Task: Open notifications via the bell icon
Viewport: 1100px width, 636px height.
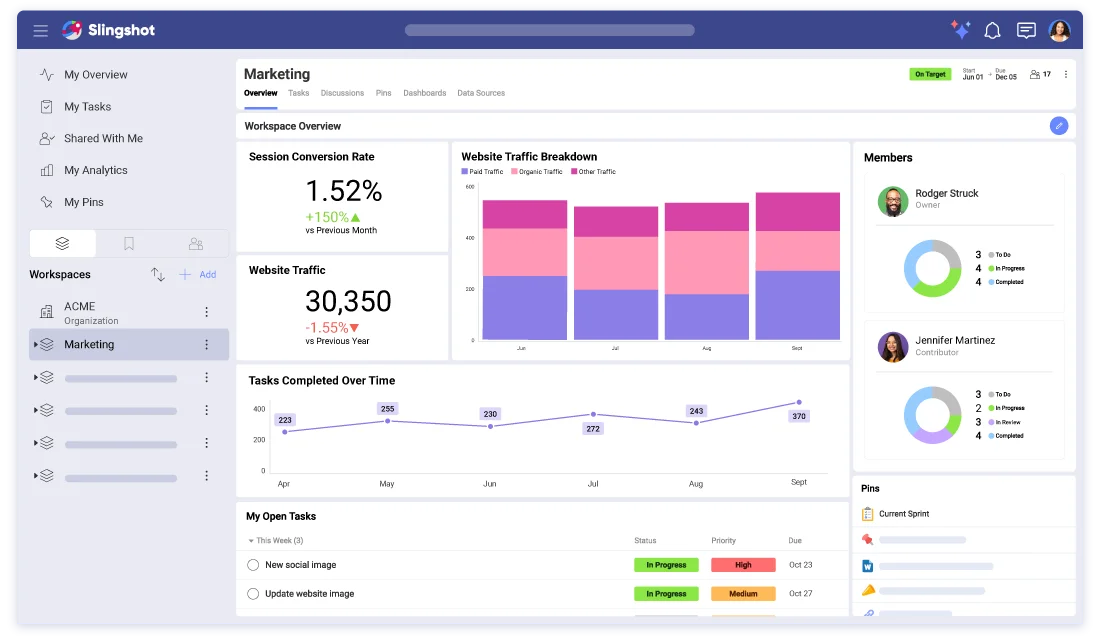Action: click(x=992, y=31)
